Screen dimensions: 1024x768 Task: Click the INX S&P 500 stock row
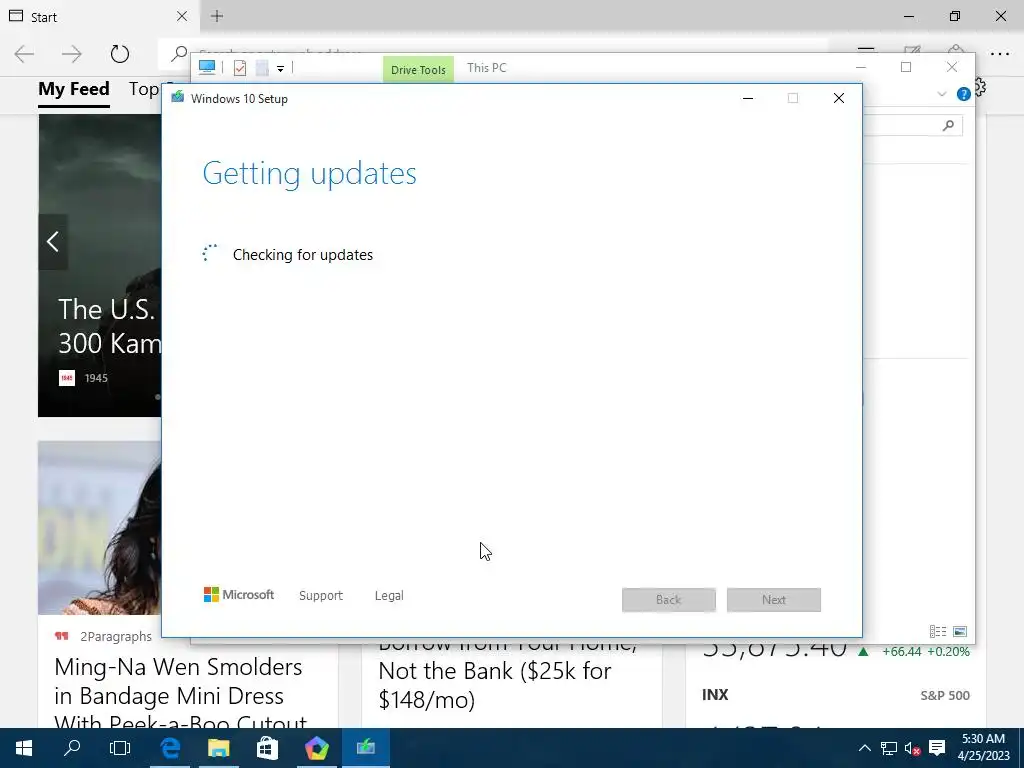click(836, 695)
